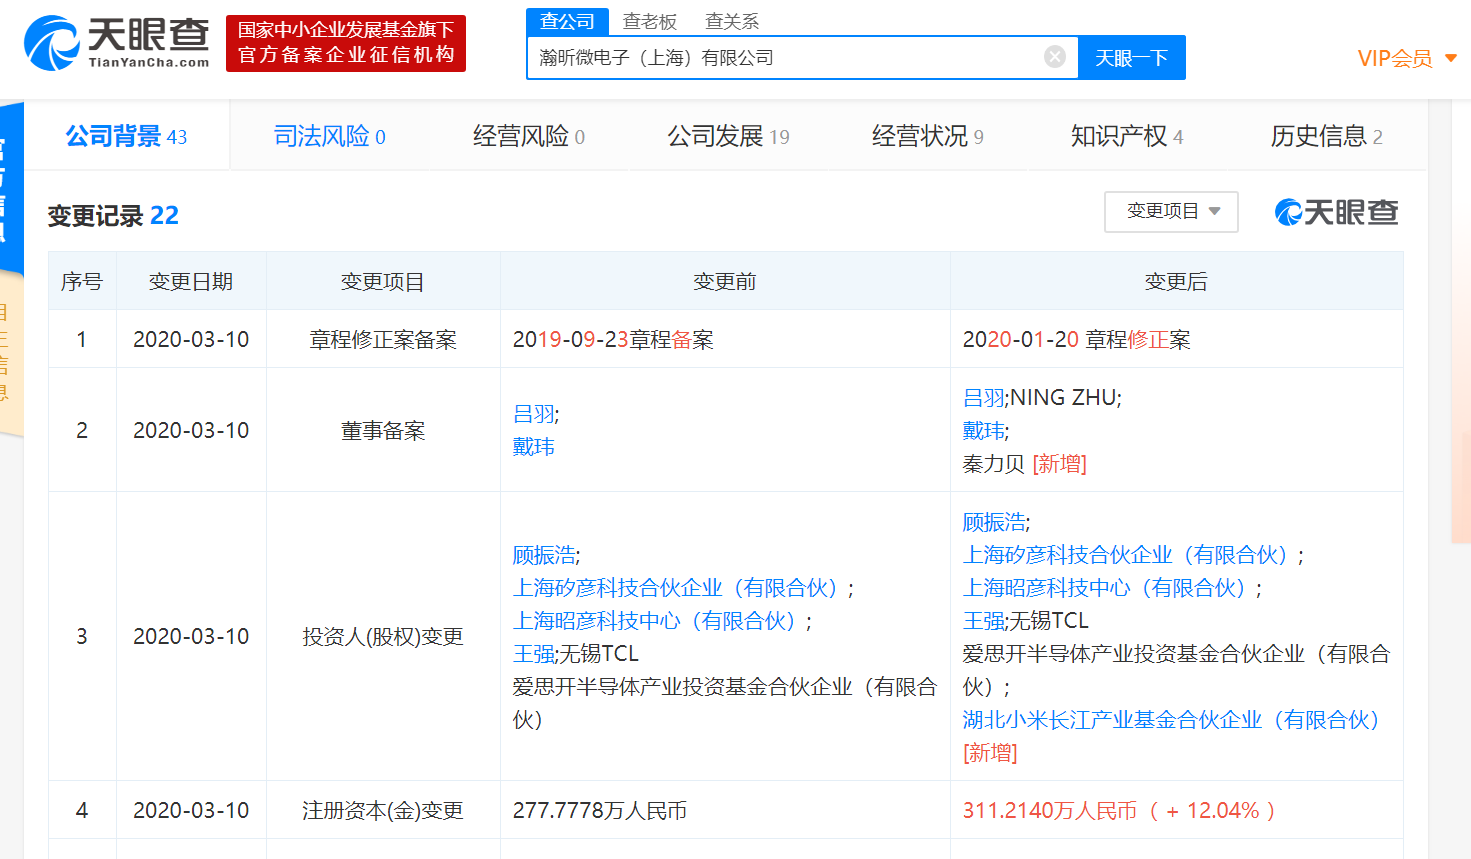This screenshot has width=1471, height=859.
Task: Click the 变更后 column header
Action: pyautogui.click(x=1176, y=282)
